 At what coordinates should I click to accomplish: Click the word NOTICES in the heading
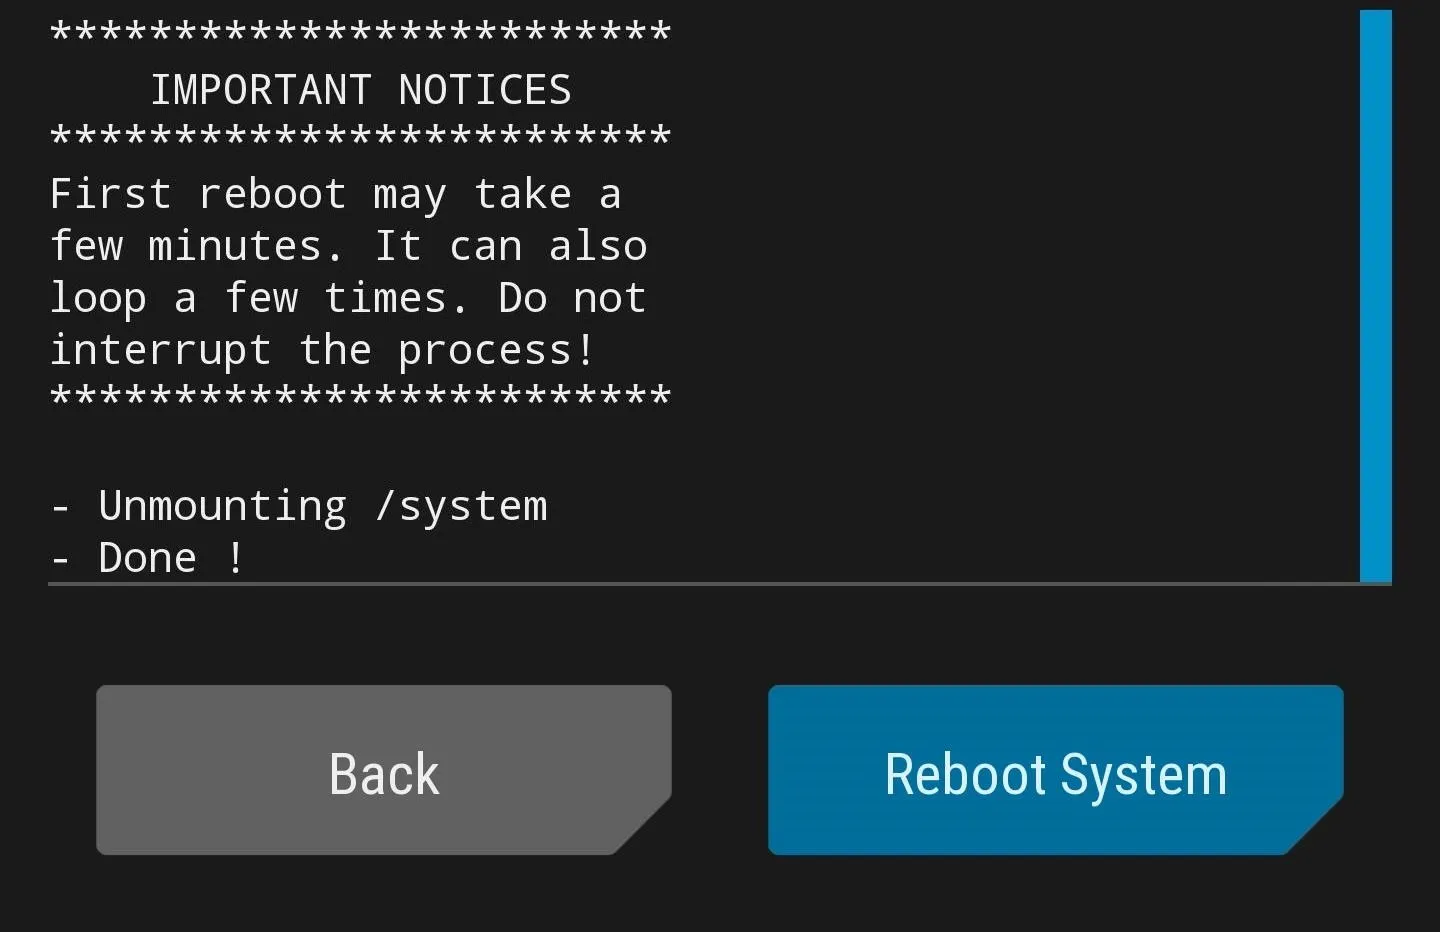(485, 90)
